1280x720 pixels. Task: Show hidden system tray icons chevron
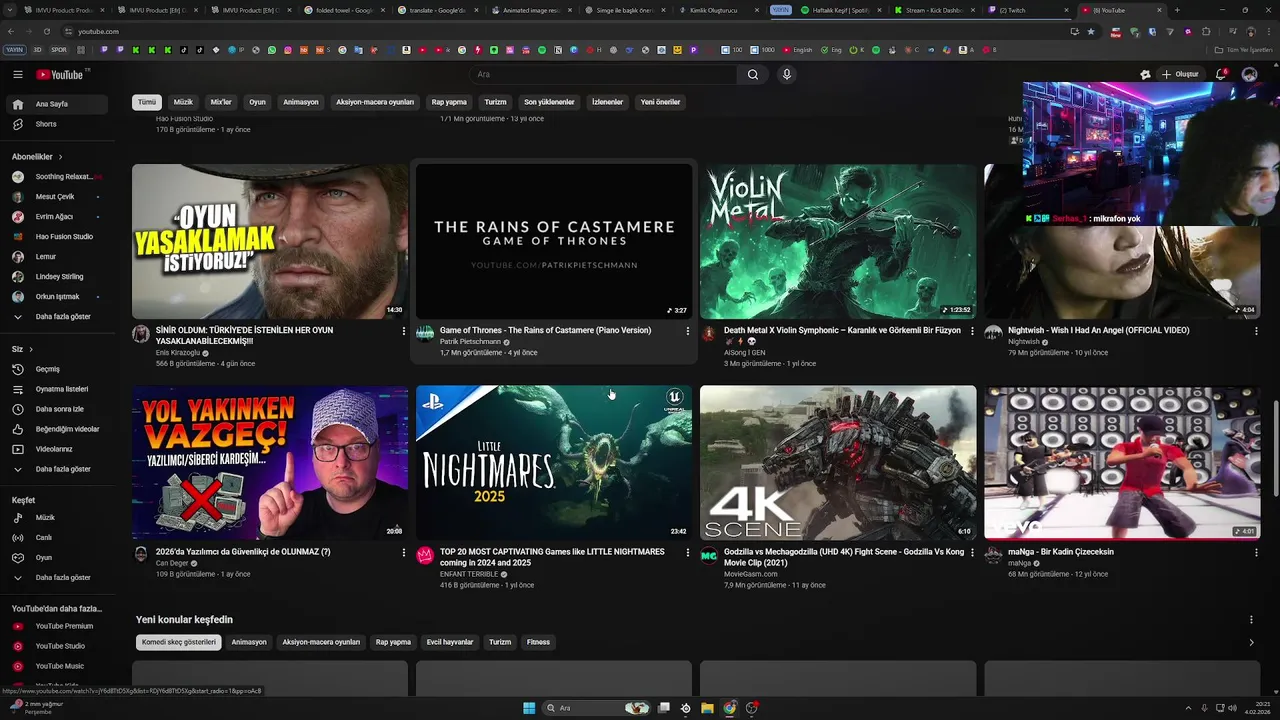[x=1190, y=708]
